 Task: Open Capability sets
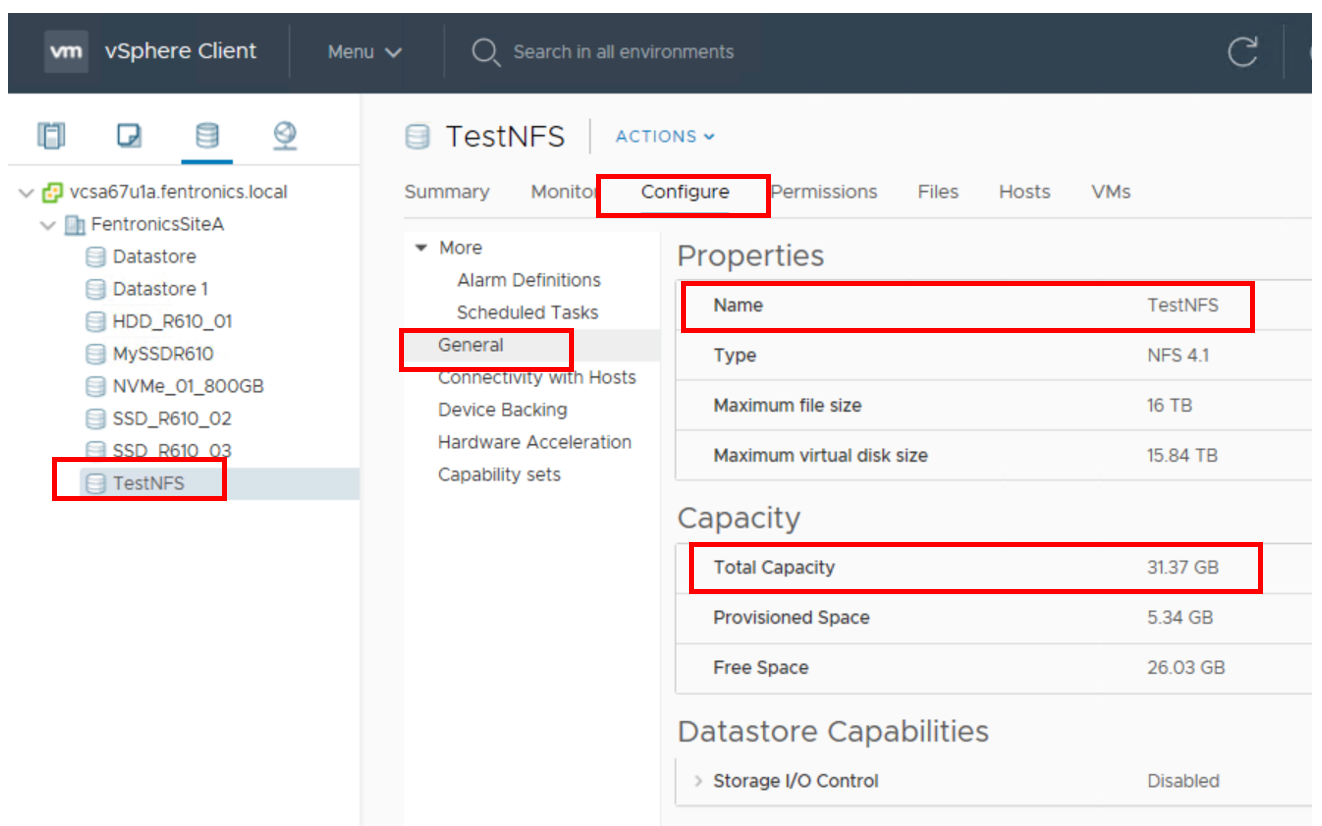pos(499,475)
